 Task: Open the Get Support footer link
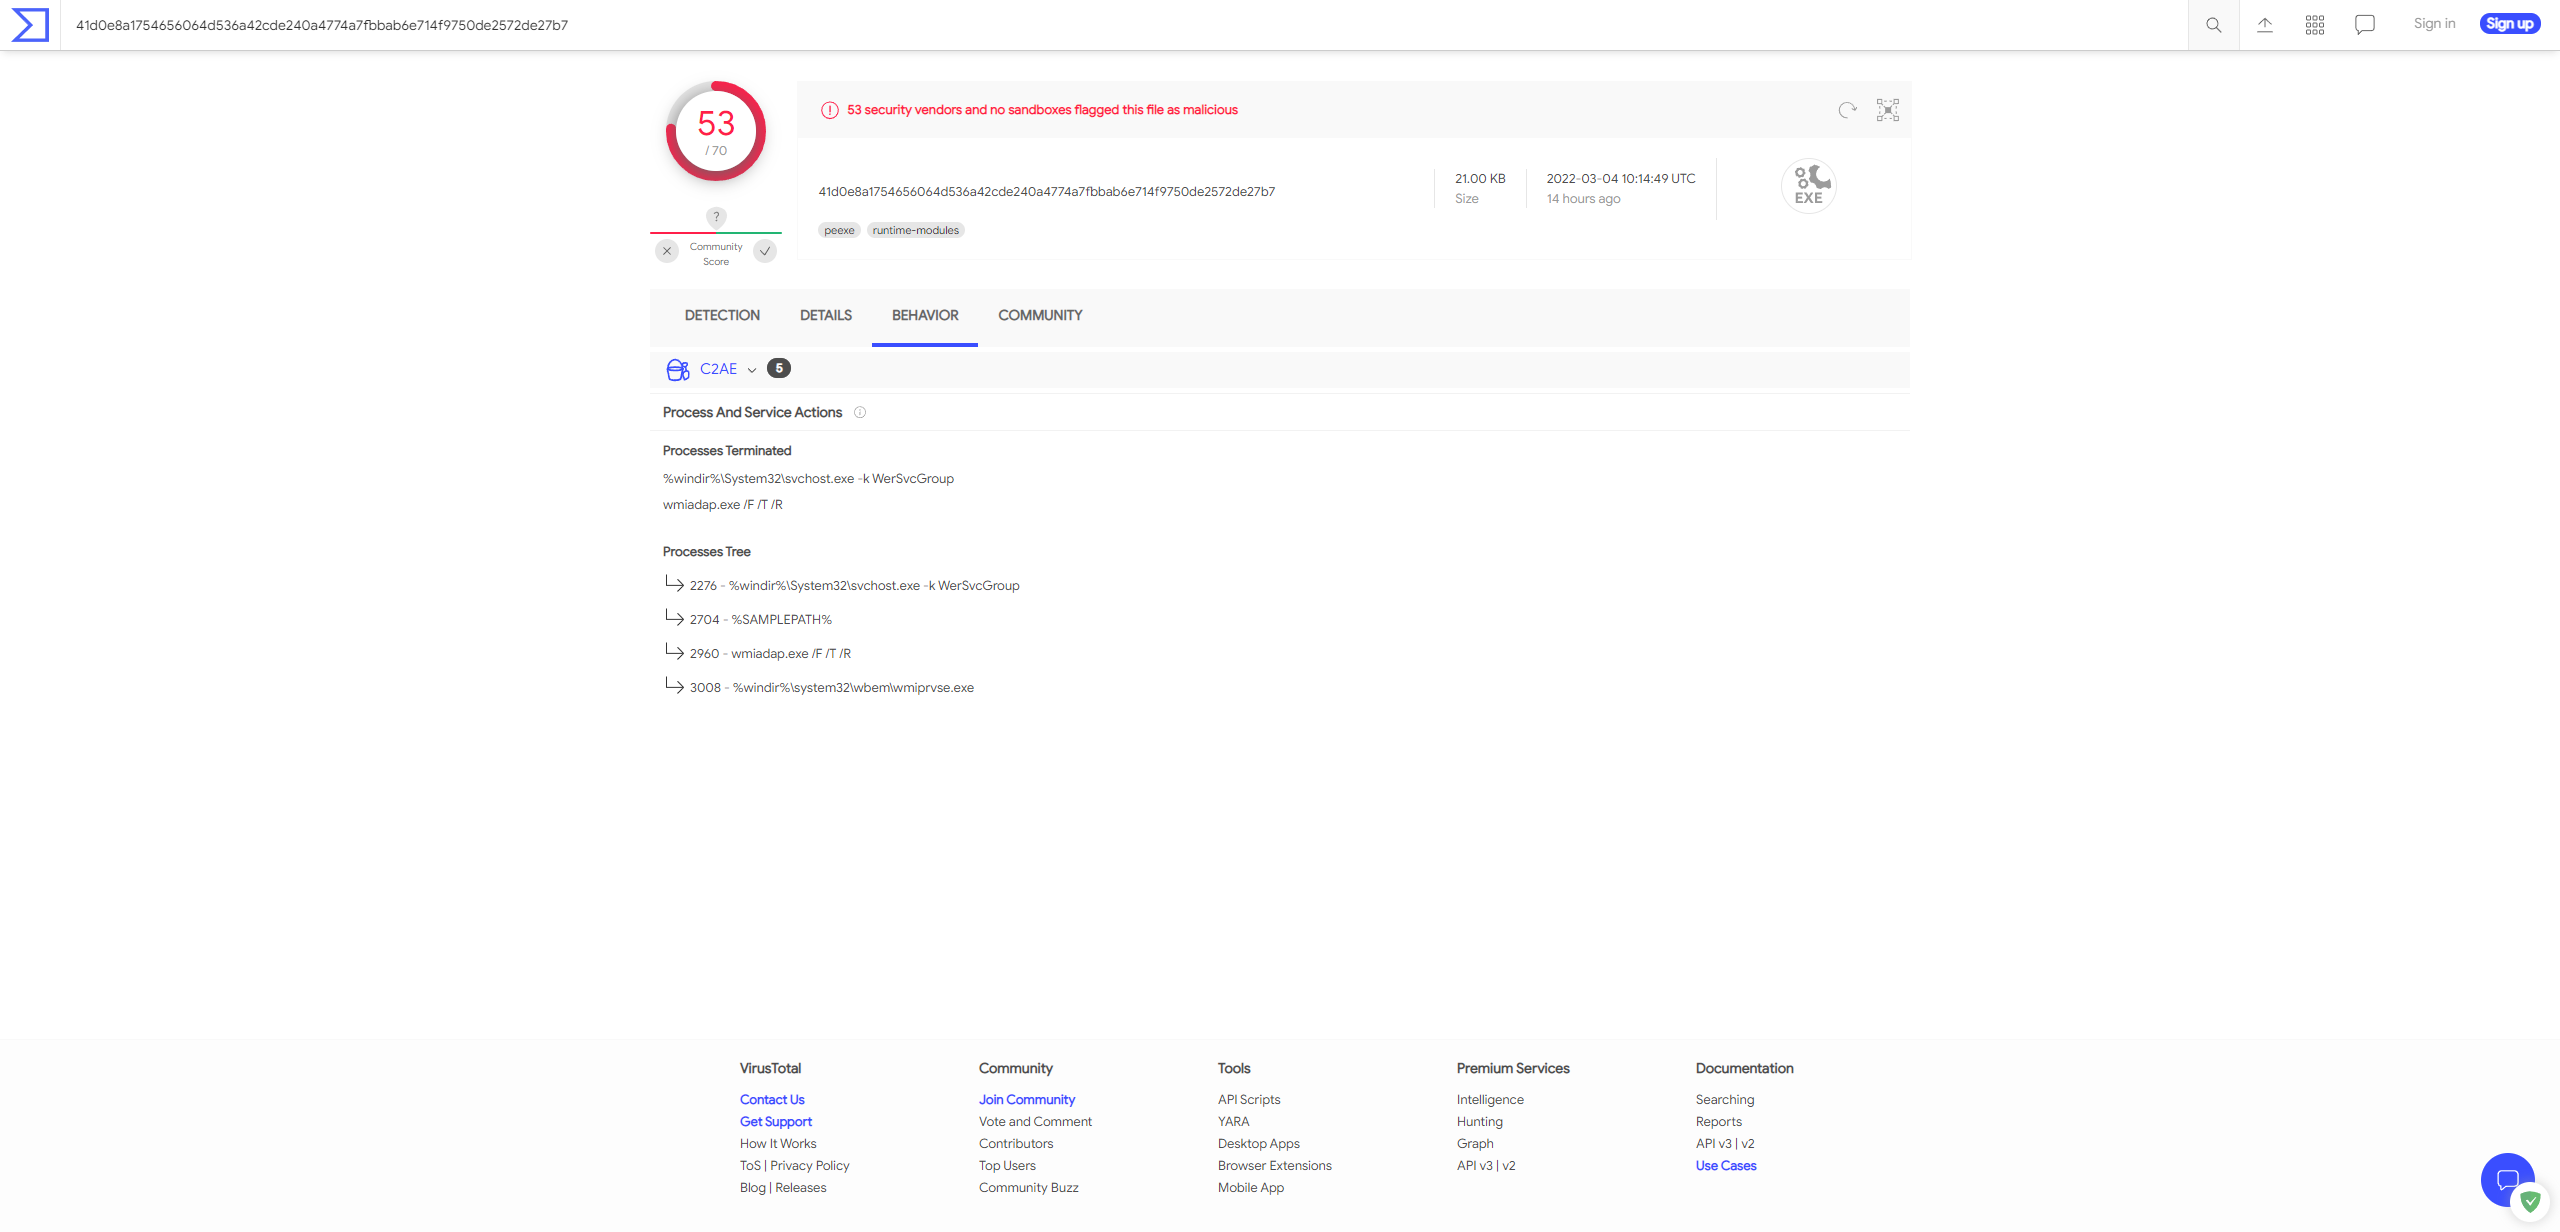[x=776, y=1122]
